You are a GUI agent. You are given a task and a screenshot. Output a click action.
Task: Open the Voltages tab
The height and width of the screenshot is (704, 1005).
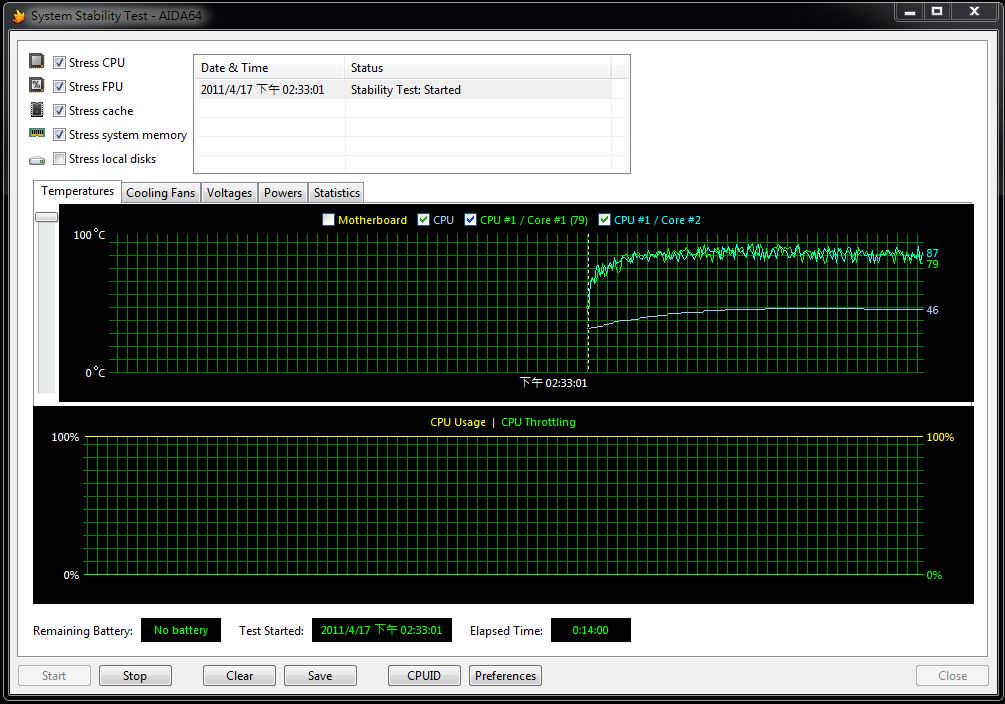point(229,193)
